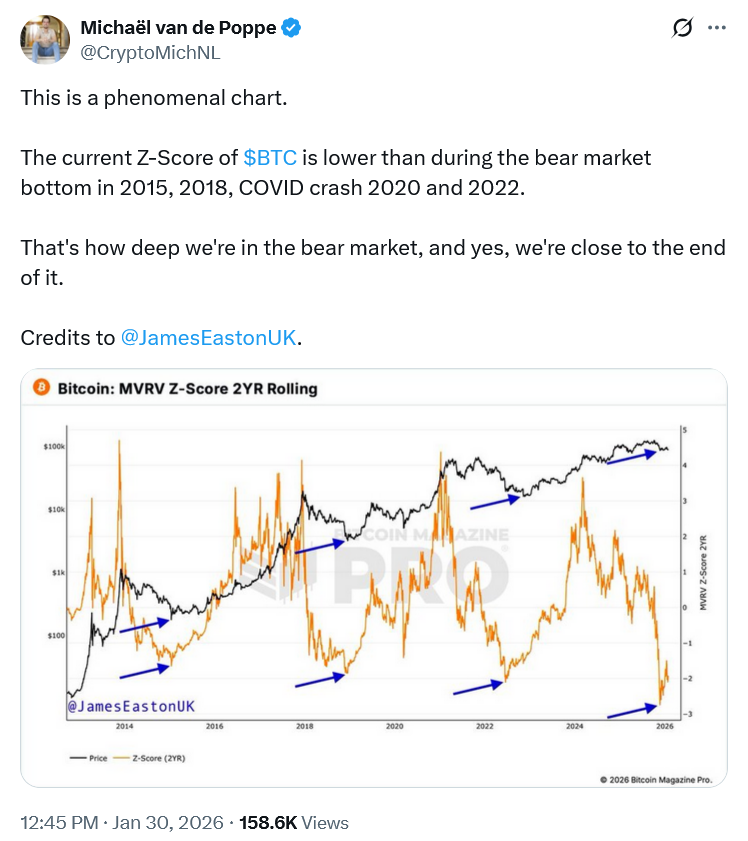The width and height of the screenshot is (748, 841).
Task: Click the black Price legend marker
Action: 75,758
